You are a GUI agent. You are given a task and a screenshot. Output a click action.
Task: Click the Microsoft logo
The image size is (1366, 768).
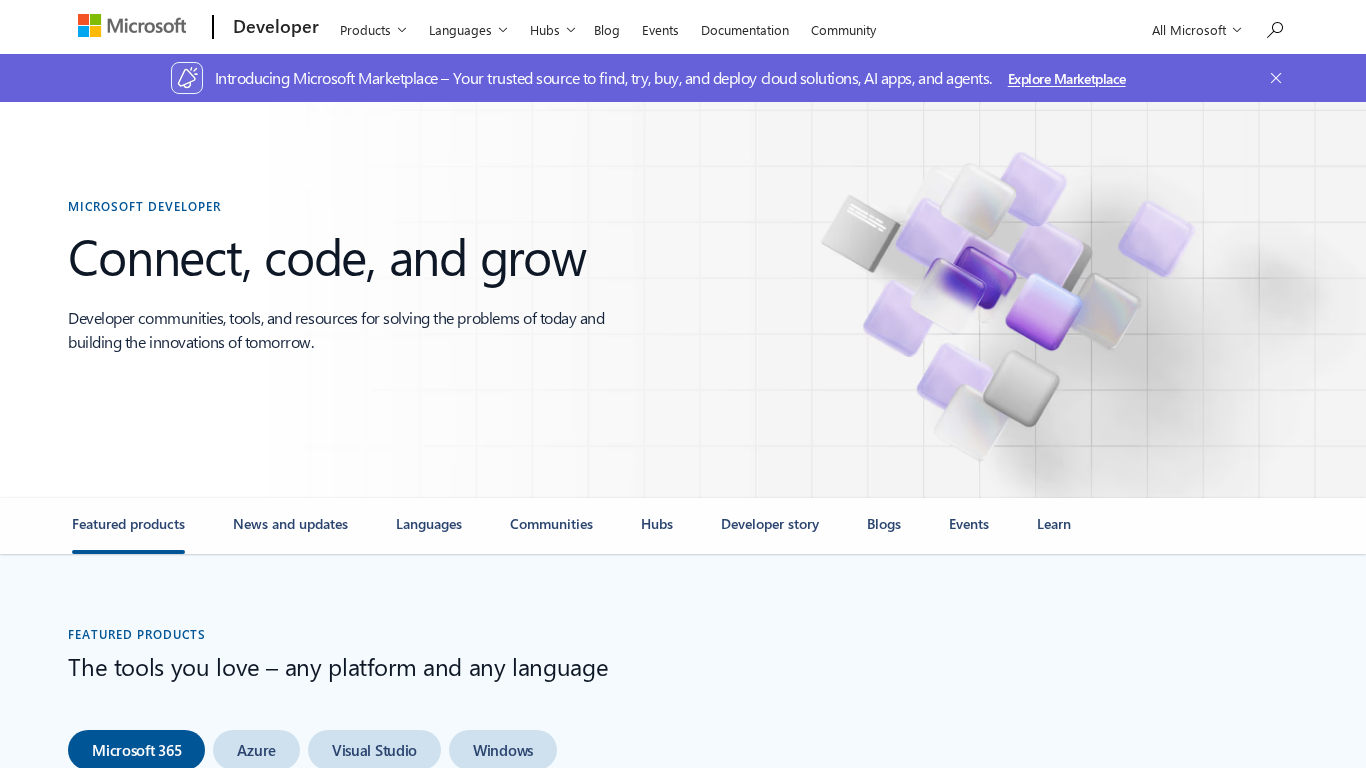coord(132,26)
